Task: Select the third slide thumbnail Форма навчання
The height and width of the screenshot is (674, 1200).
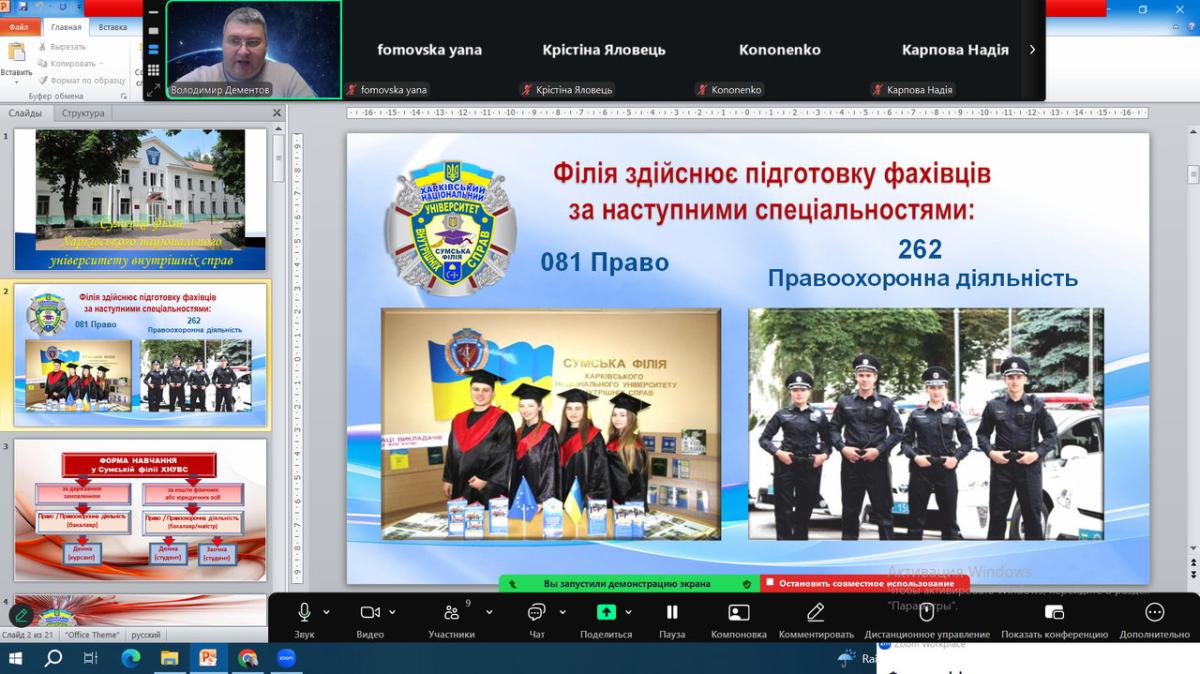Action: tap(140, 509)
